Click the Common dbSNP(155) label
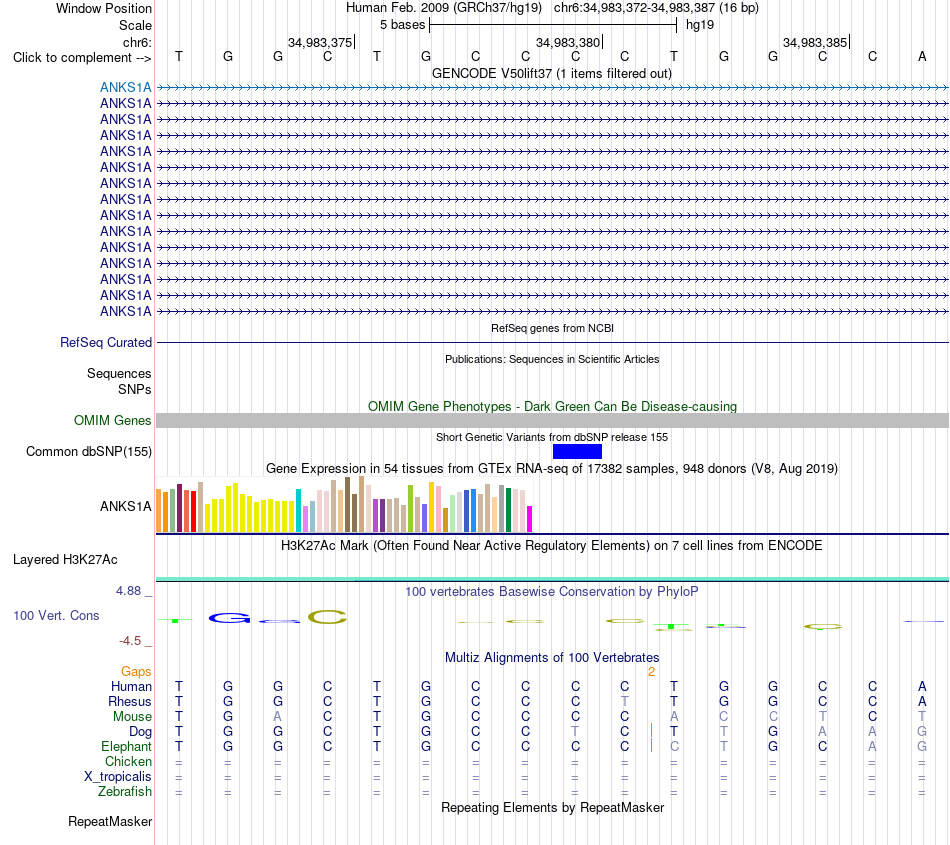 pos(89,452)
